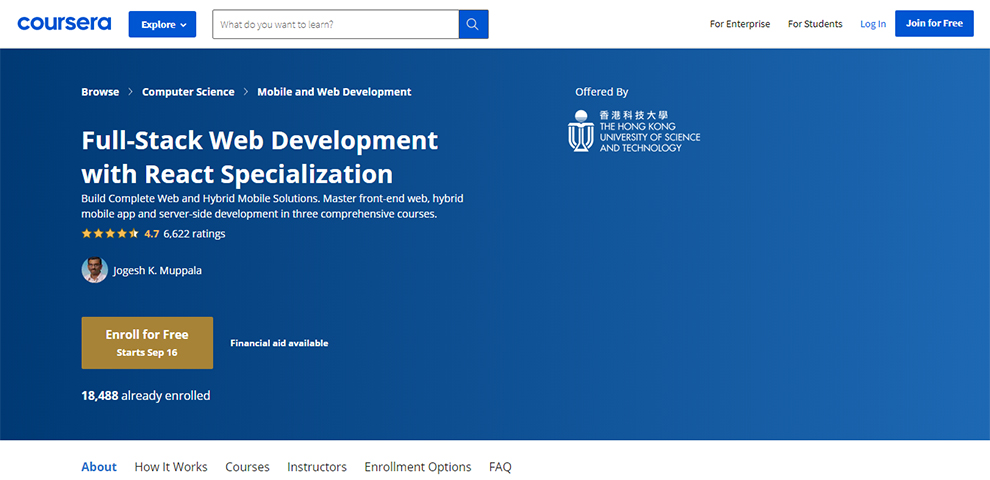Click the star rating icons
Screen dimensions: 990x480
110,234
